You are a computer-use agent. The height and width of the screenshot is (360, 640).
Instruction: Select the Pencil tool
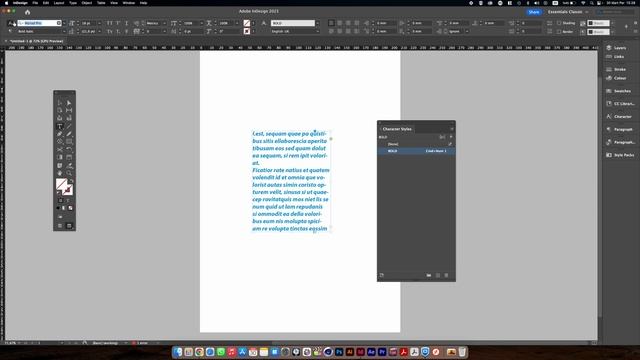click(69, 134)
